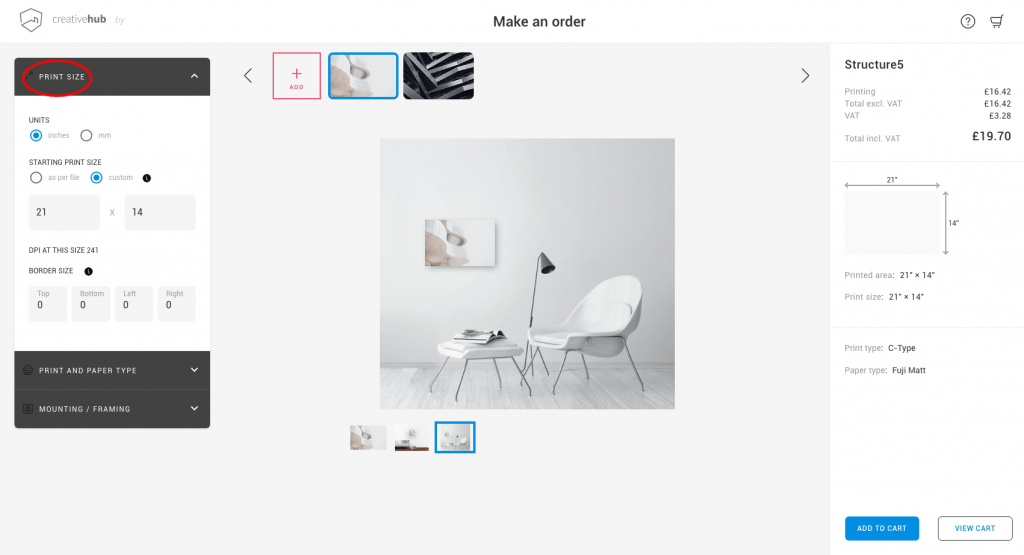This screenshot has height=555, width=1024.
Task: Click the creativehub logo
Action: 63,20
